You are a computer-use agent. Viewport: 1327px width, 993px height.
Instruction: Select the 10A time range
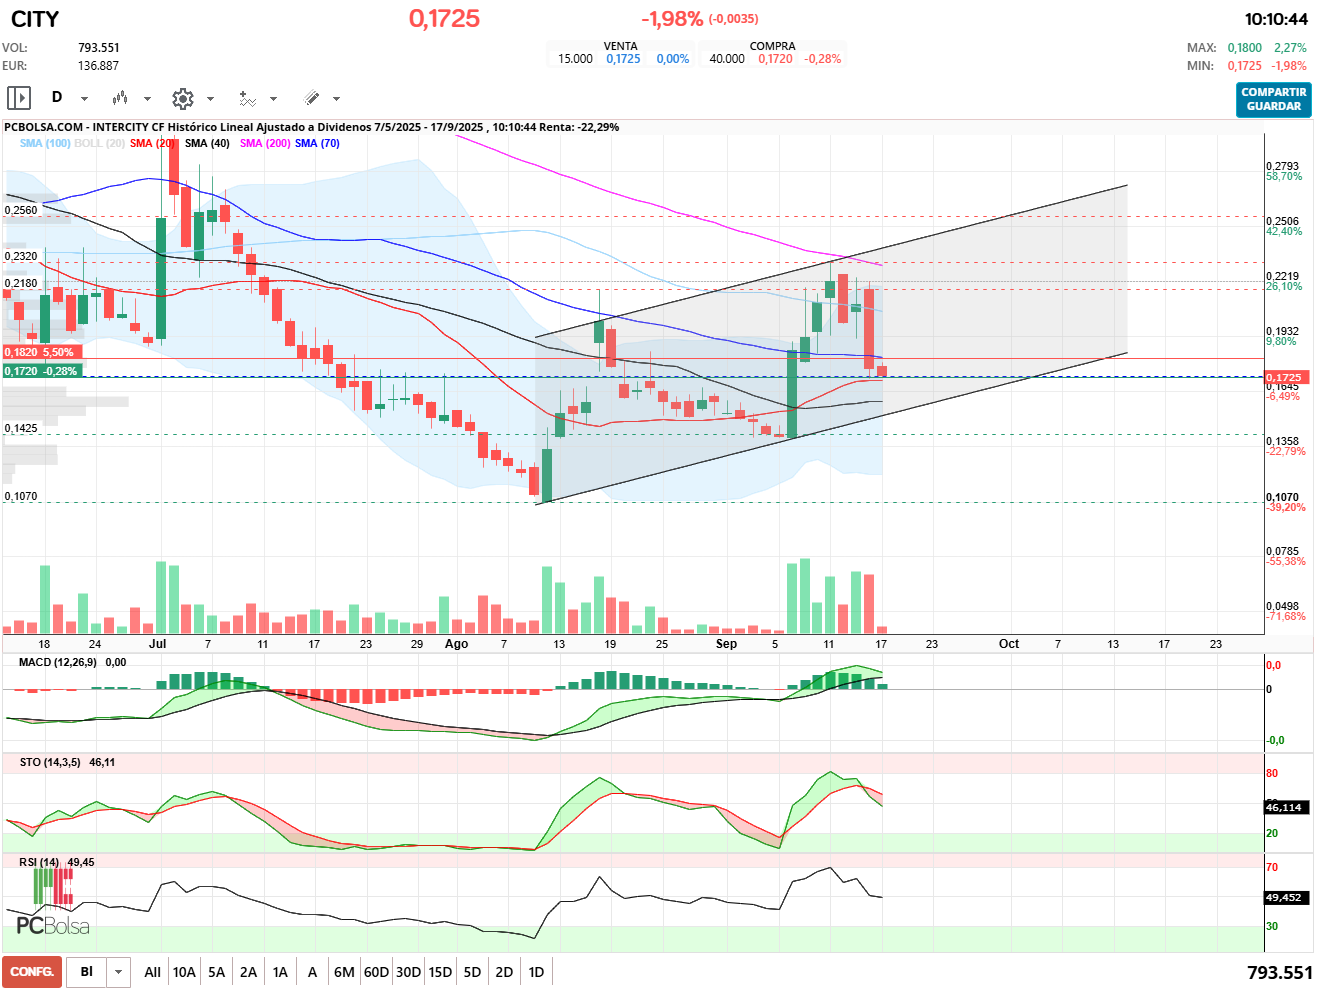pyautogui.click(x=184, y=972)
